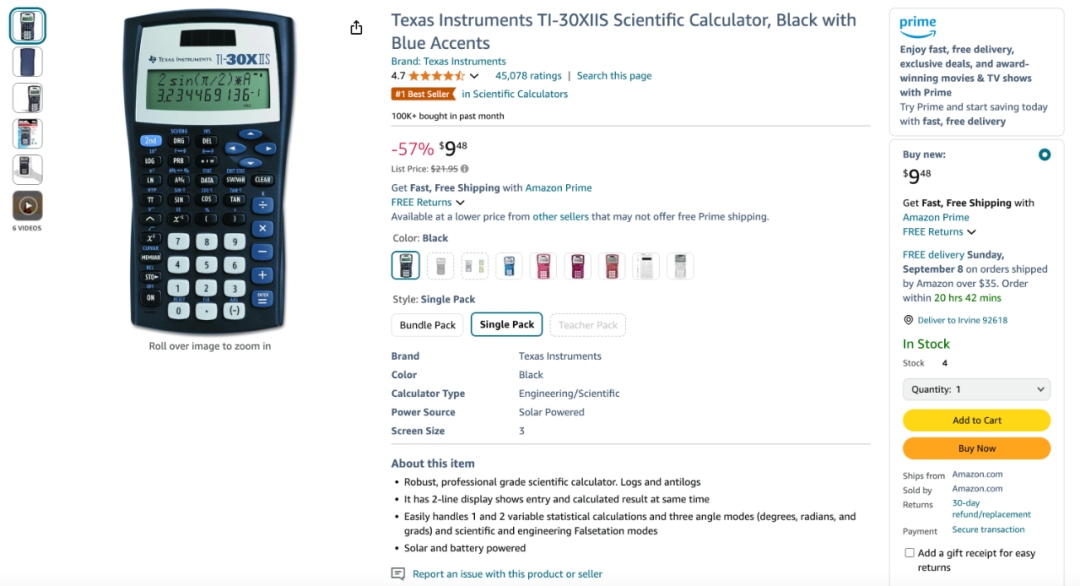Screen dimensions: 1080x586
Task: Select the Single Pack style
Action: pos(507,324)
